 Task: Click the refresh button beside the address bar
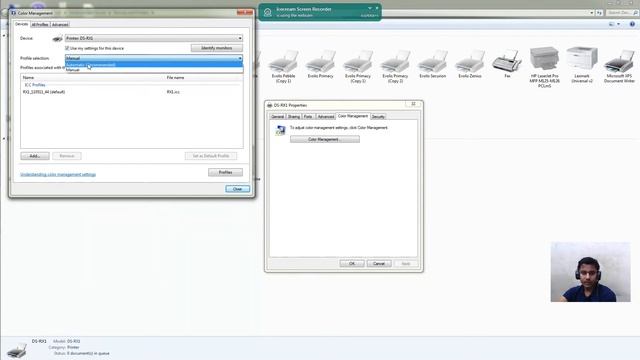599,13
